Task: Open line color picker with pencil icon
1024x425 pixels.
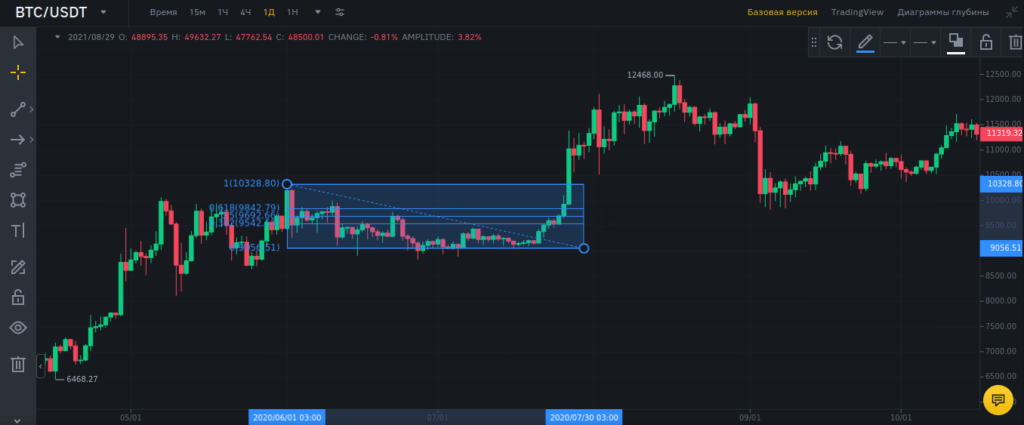Action: pos(865,42)
